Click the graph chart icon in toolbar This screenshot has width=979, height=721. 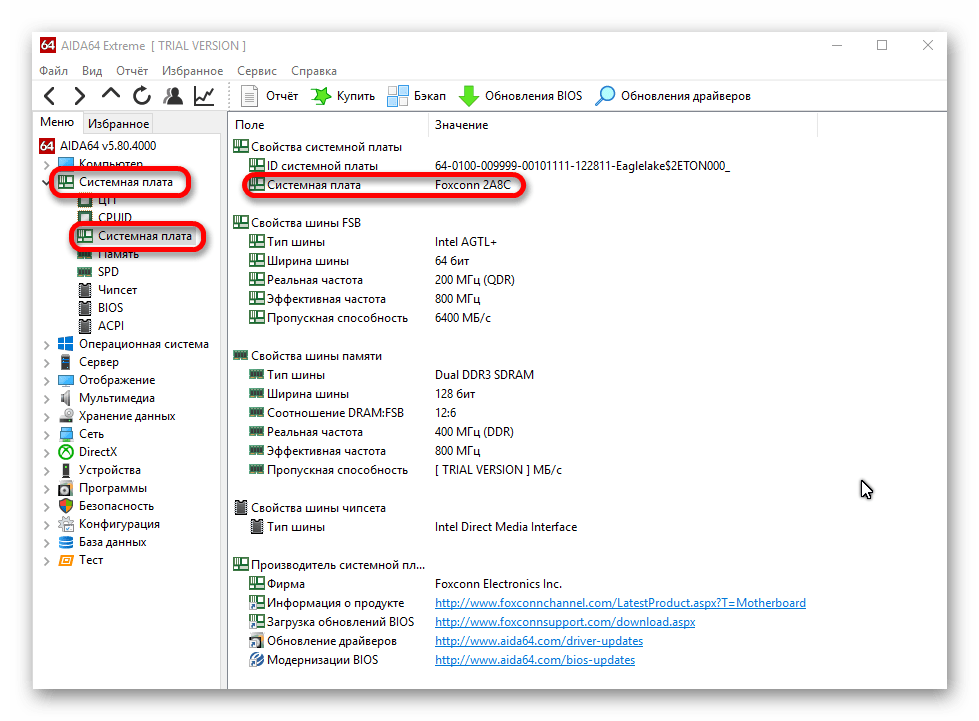tap(204, 96)
